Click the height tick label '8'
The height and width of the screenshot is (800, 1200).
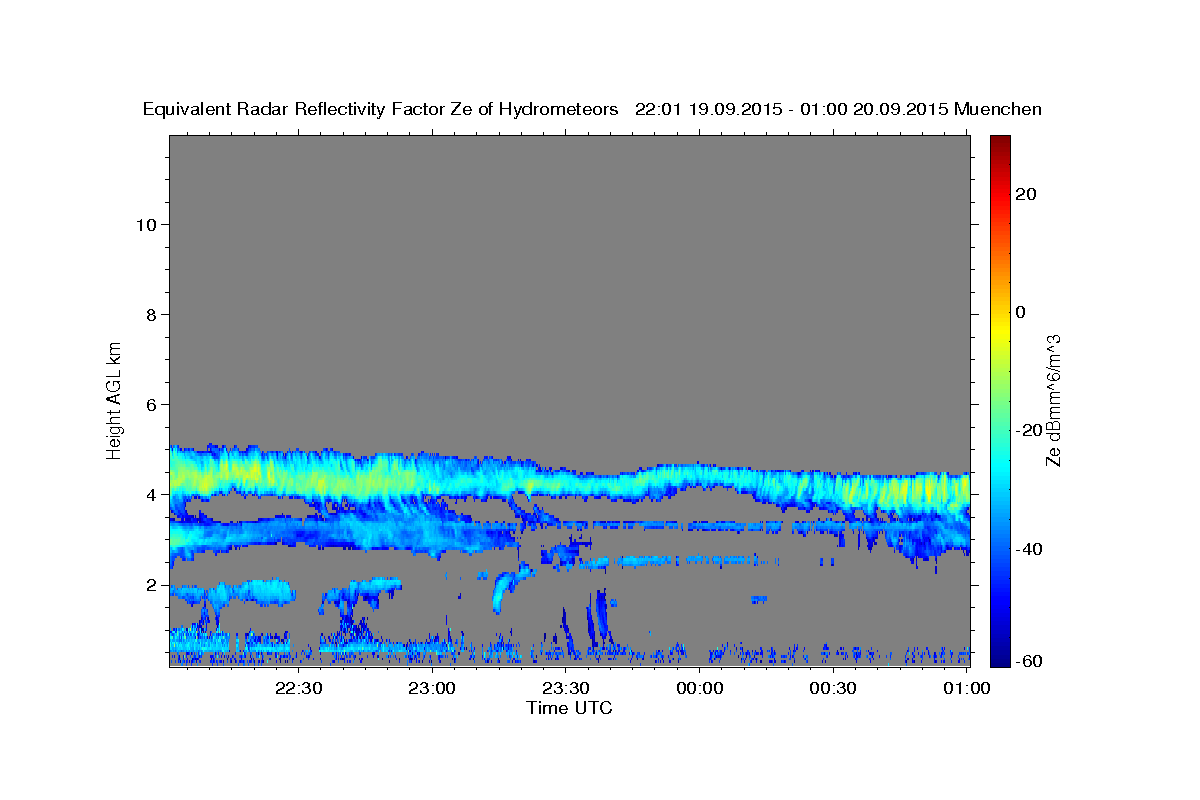coord(152,314)
